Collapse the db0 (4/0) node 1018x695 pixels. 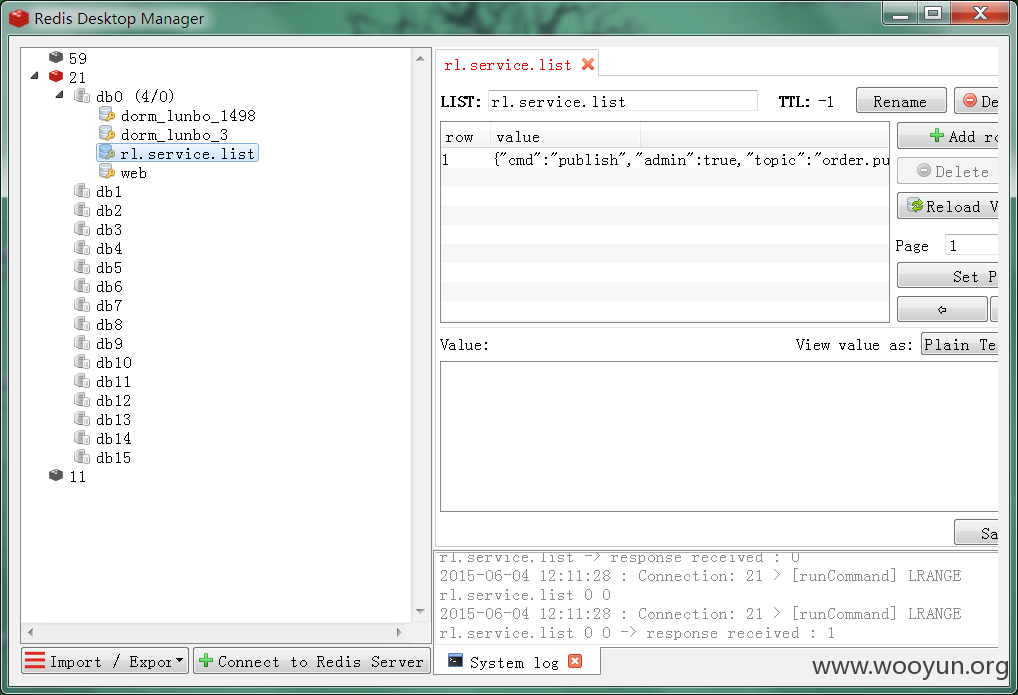(x=60, y=95)
